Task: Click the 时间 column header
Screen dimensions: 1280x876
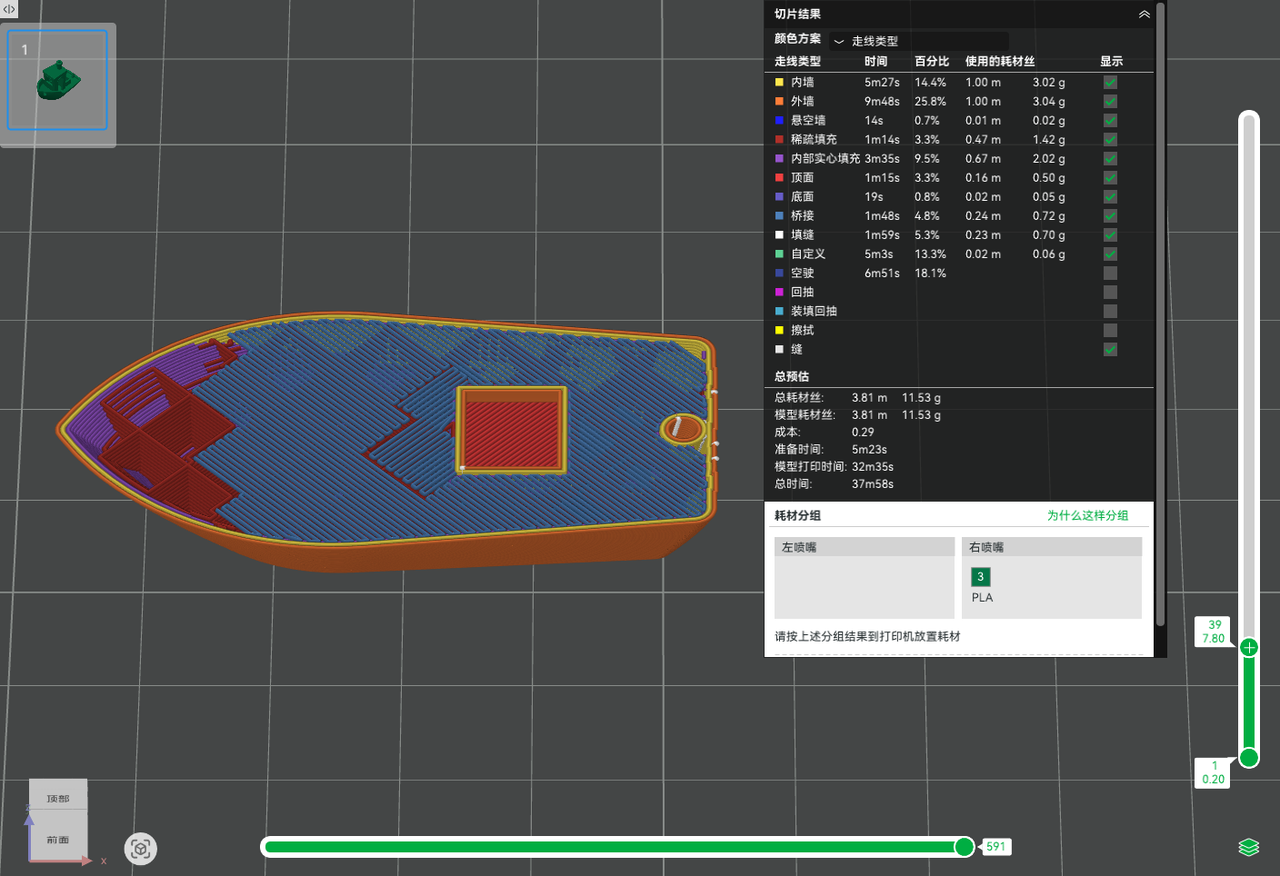Action: point(876,61)
